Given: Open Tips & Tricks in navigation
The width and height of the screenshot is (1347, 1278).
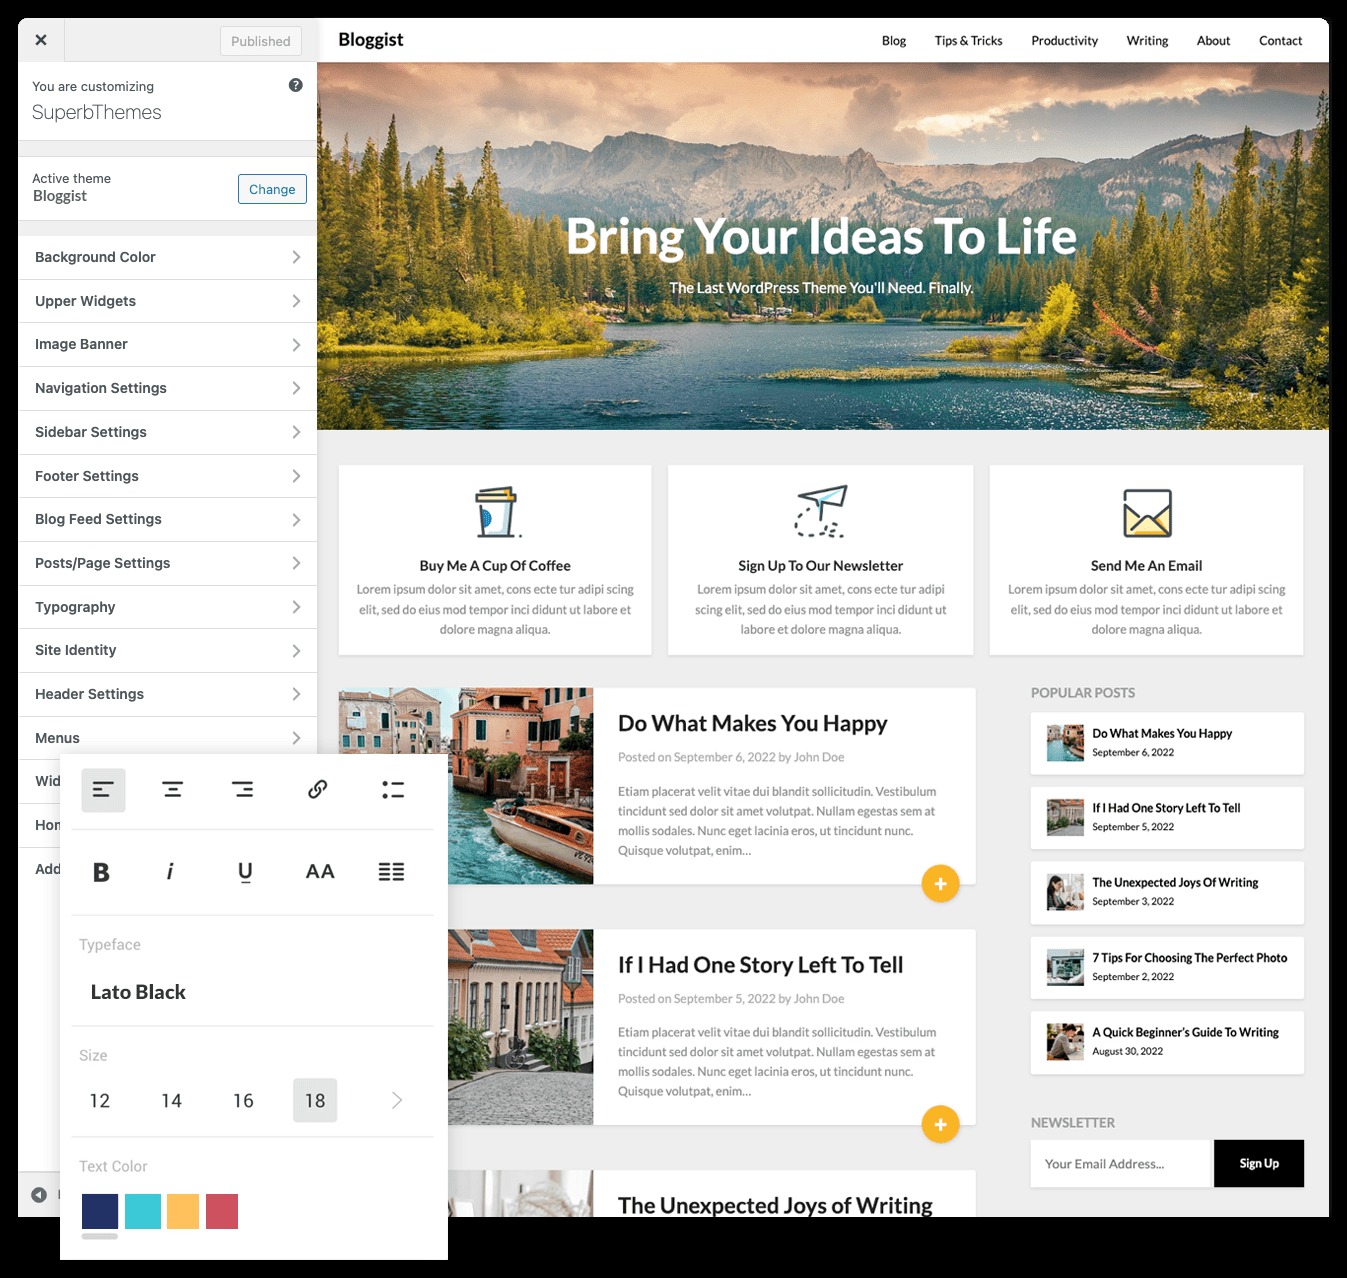Looking at the screenshot, I should pos(968,41).
